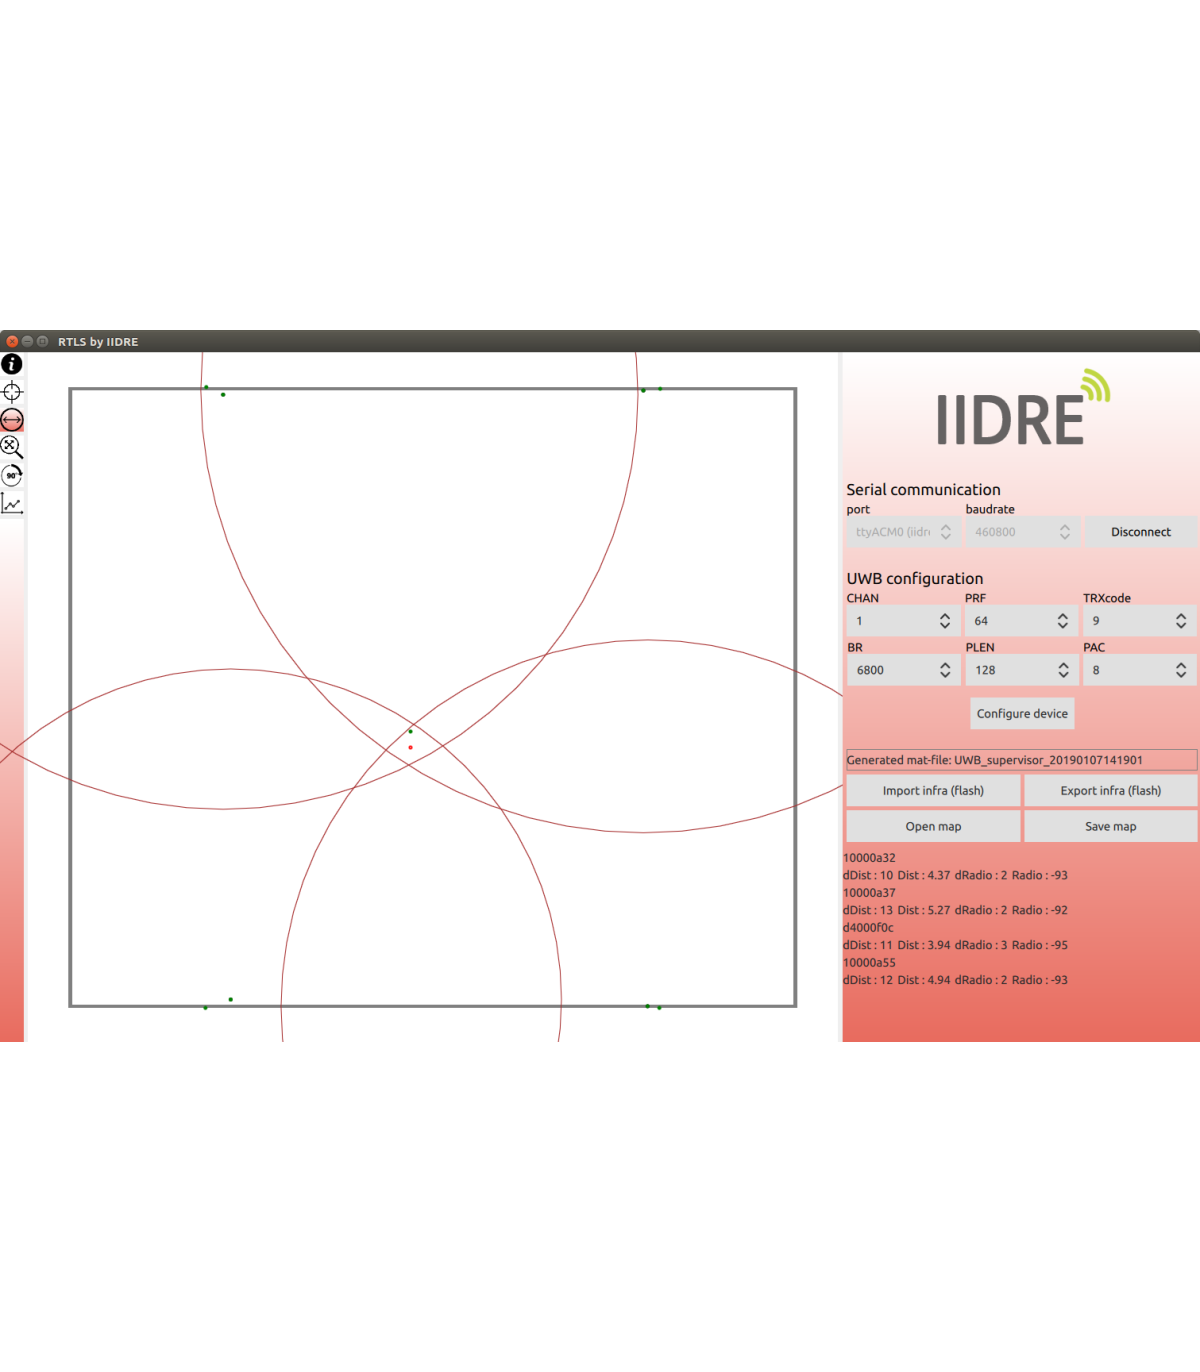
Task: Expand the TRXcode selector
Action: tap(1139, 621)
